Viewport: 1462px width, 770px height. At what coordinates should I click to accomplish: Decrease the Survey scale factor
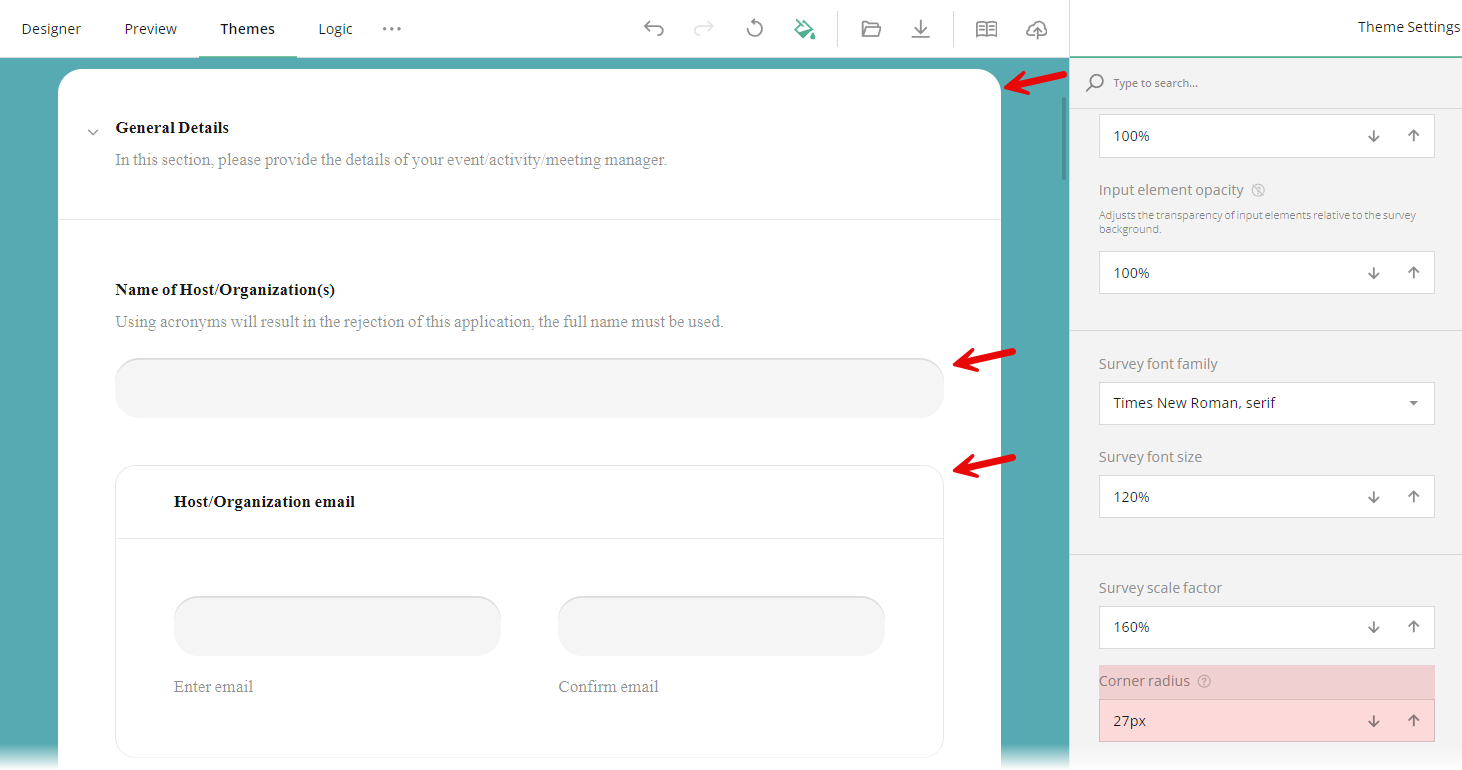point(1374,627)
